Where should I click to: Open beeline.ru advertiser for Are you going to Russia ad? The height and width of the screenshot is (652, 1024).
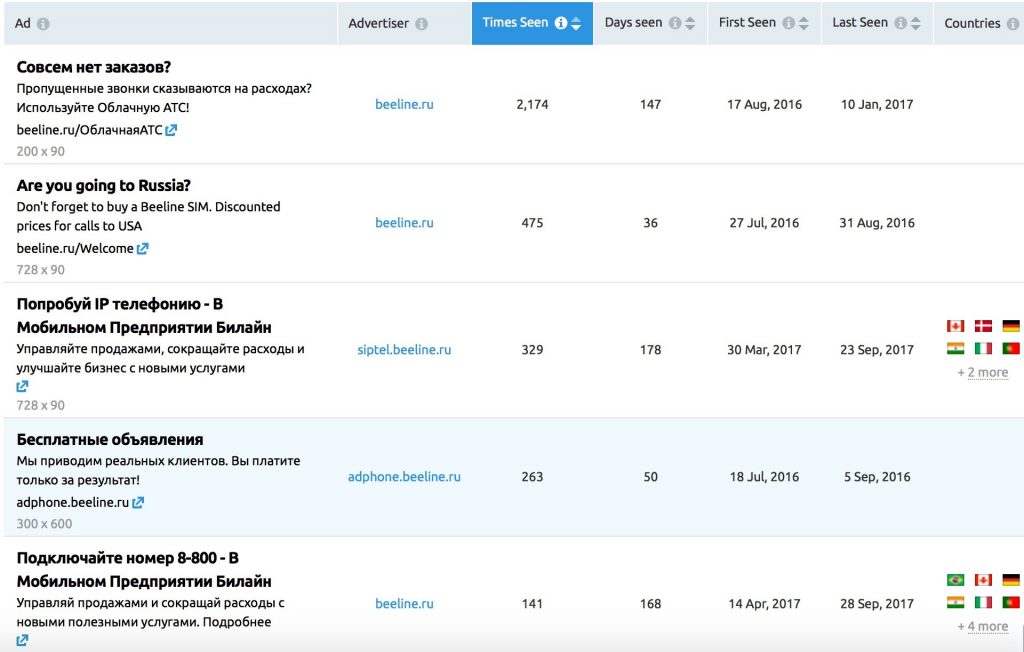coord(404,223)
